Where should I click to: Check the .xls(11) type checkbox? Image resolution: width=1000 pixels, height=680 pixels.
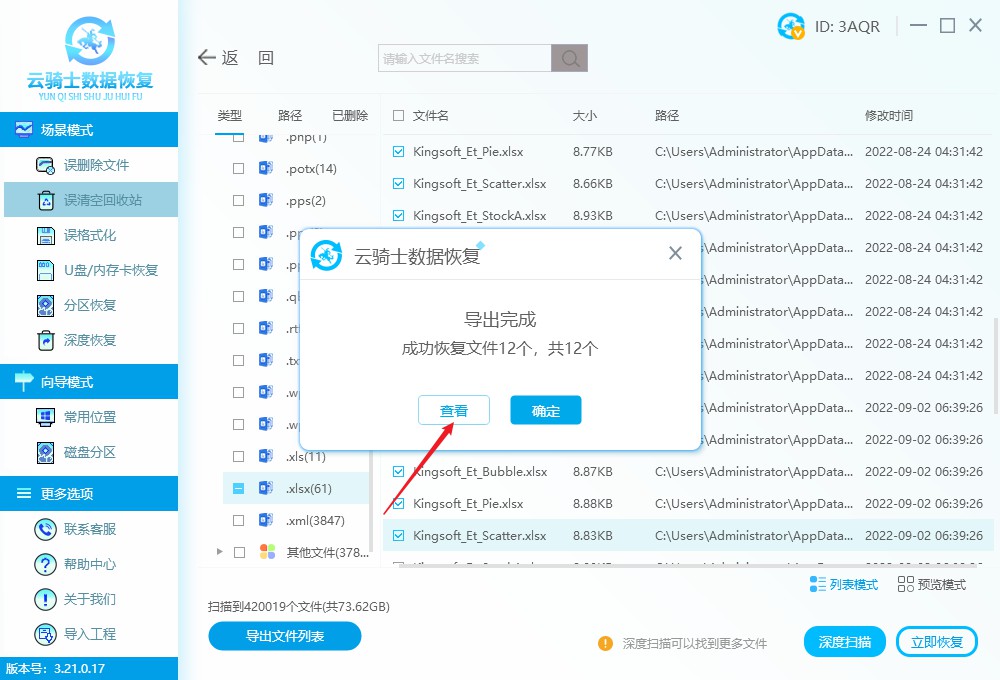coord(239,457)
